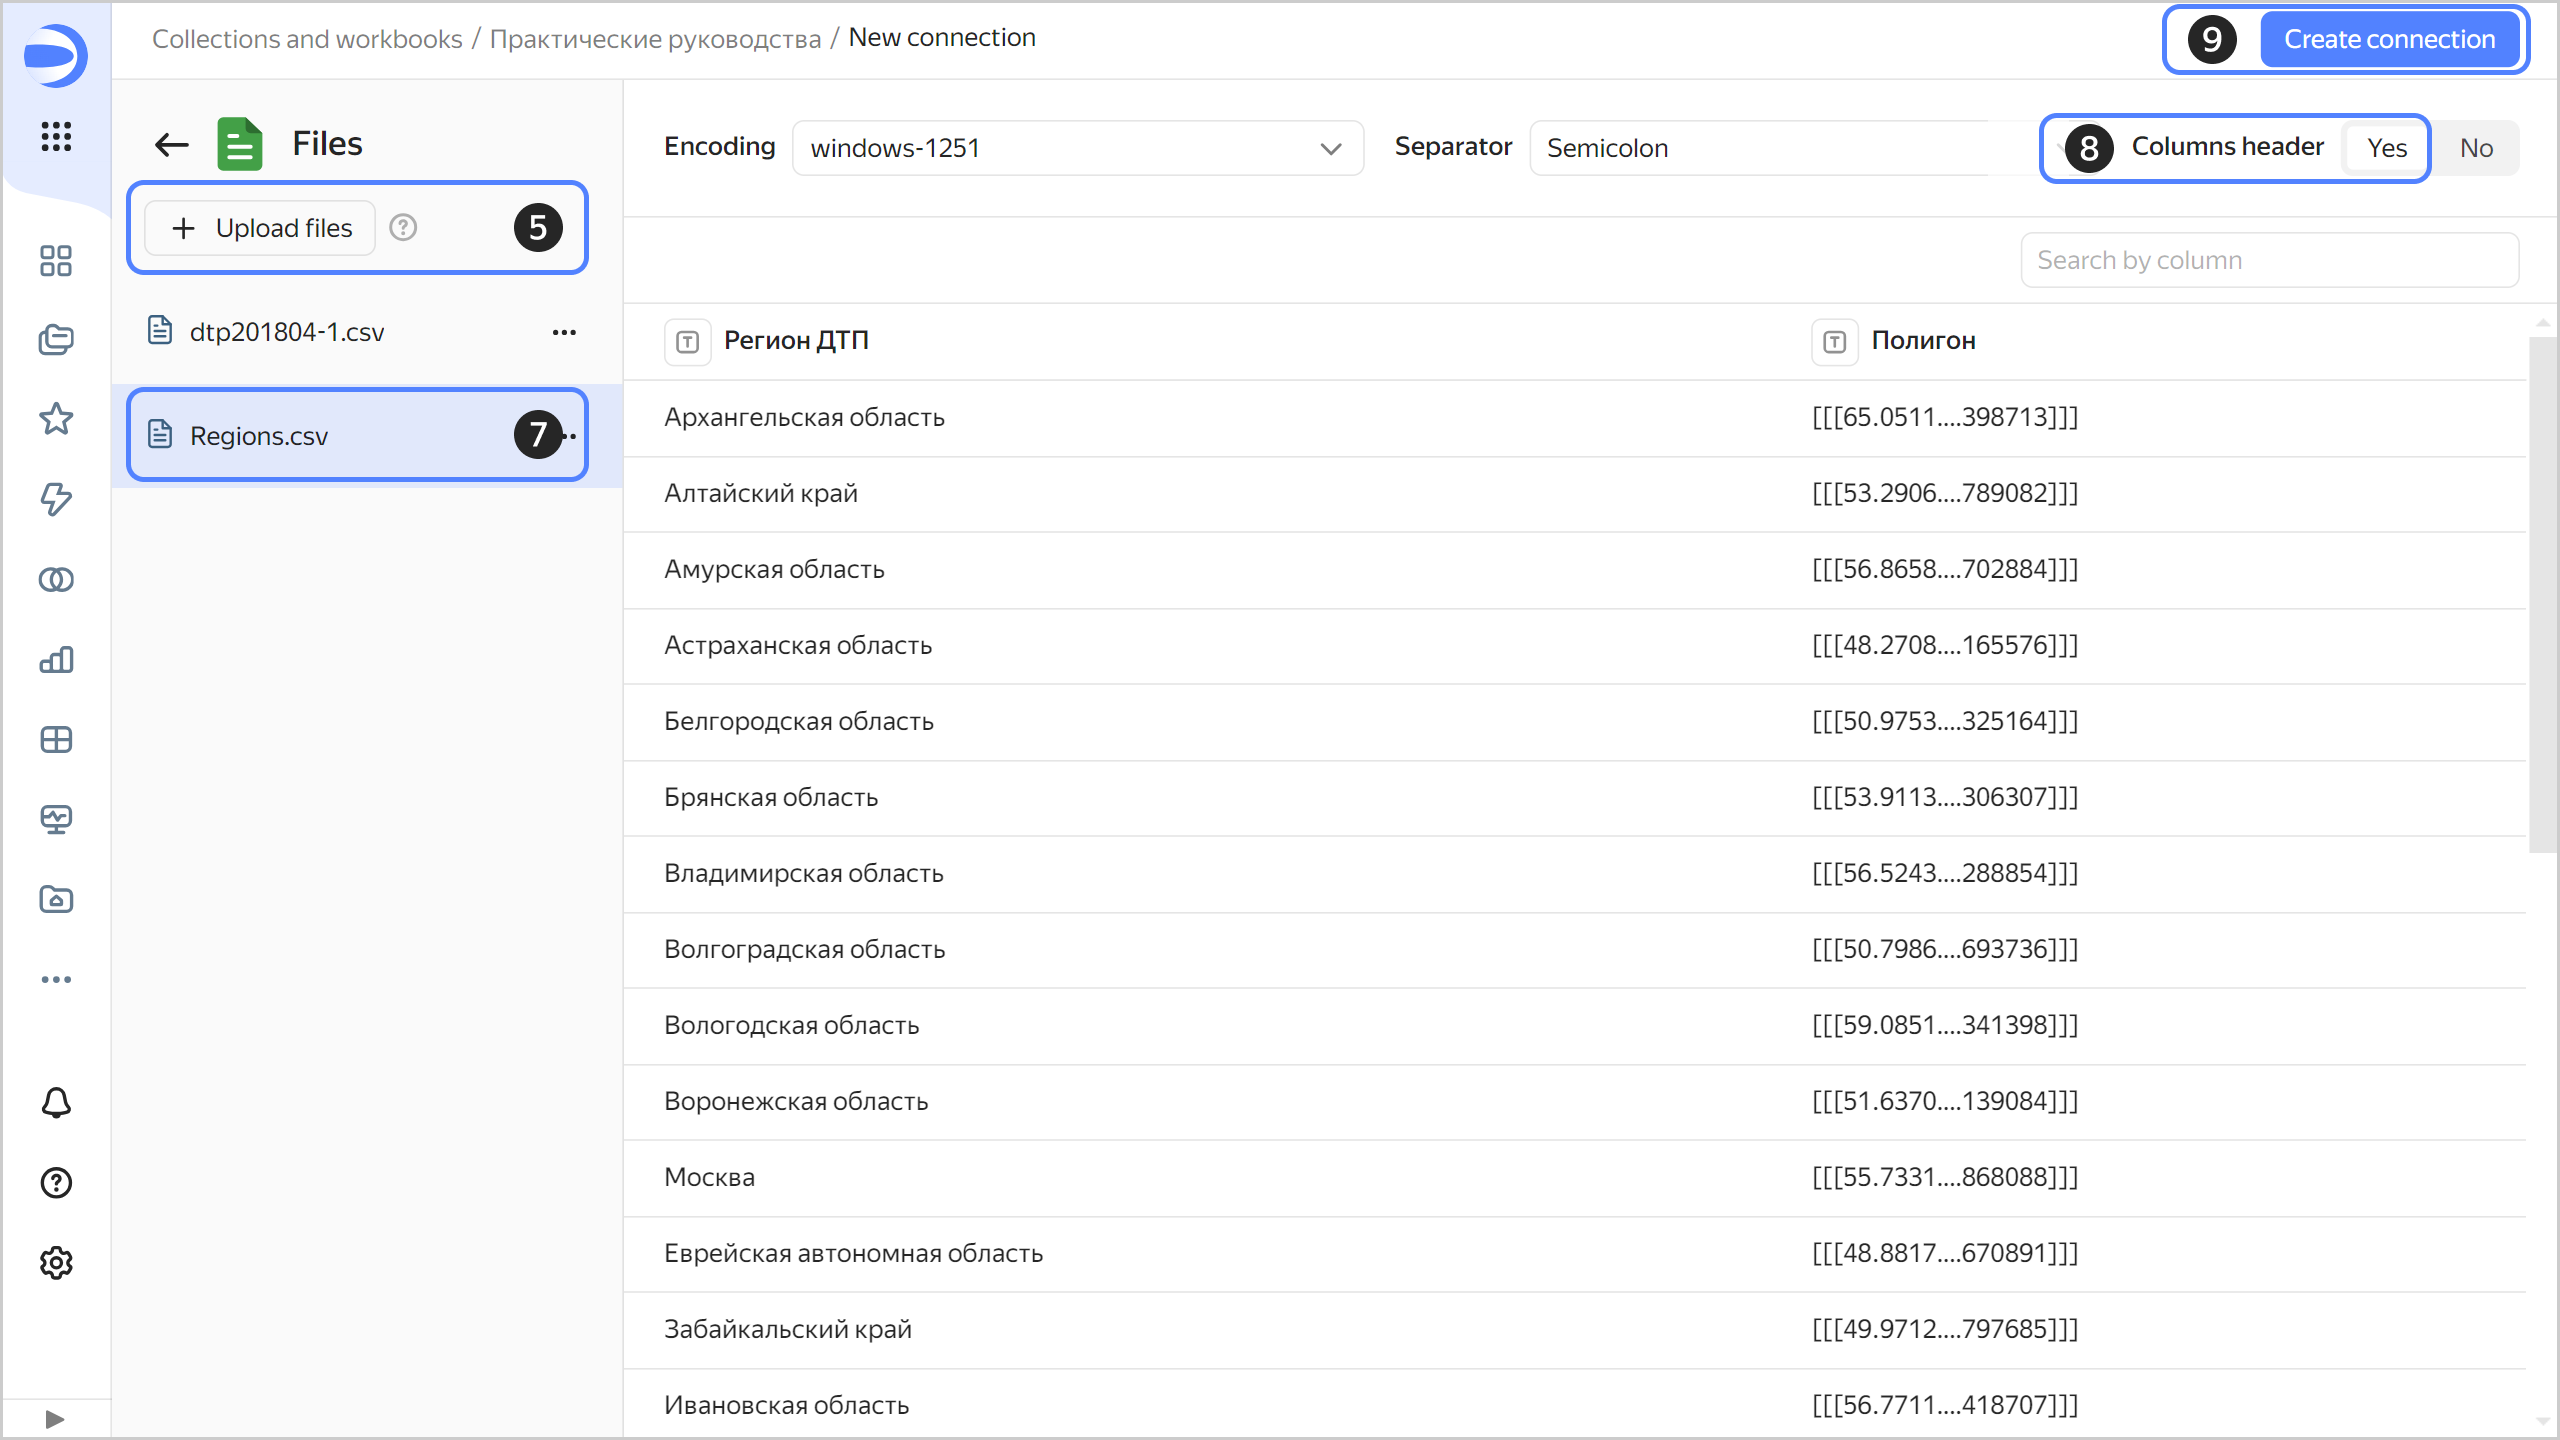Screen dimensions: 2560x1440
Task: Go to Collections and workbooks breadcrumb
Action: pos(307,38)
